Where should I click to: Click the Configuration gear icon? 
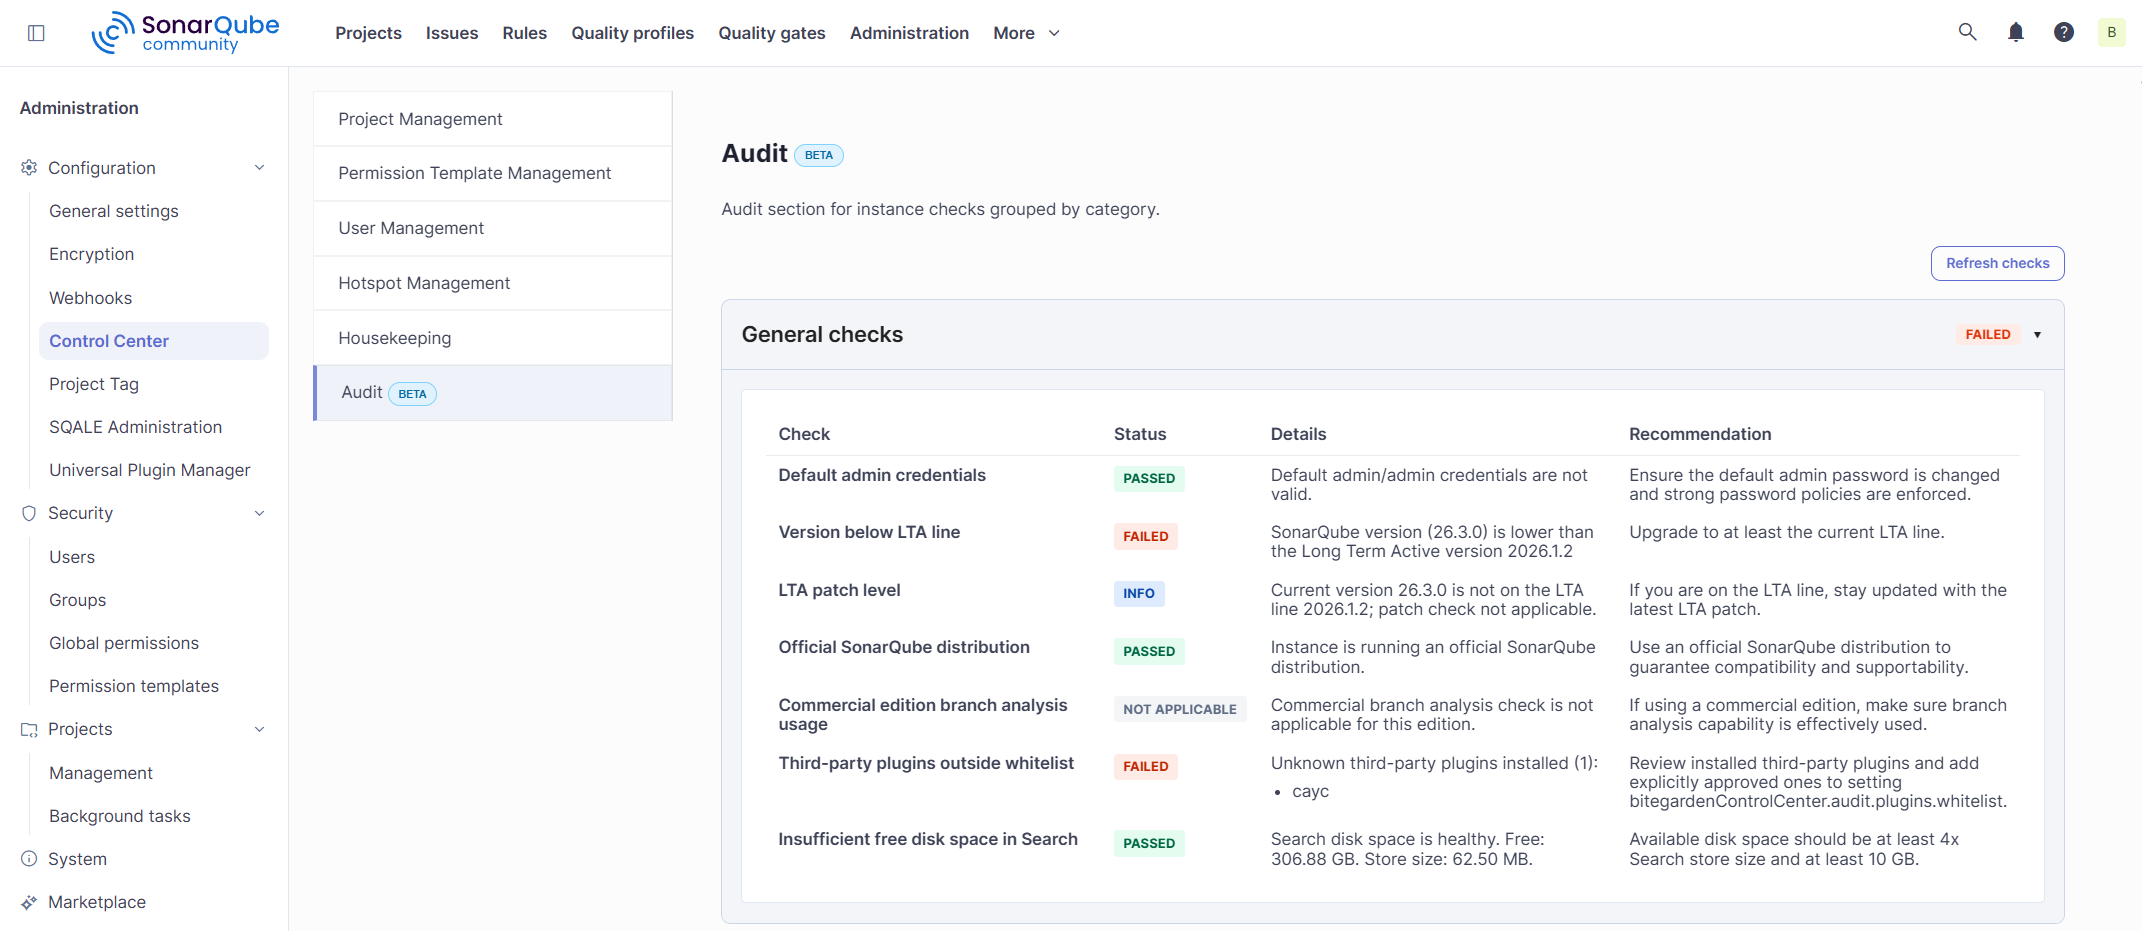(x=29, y=168)
